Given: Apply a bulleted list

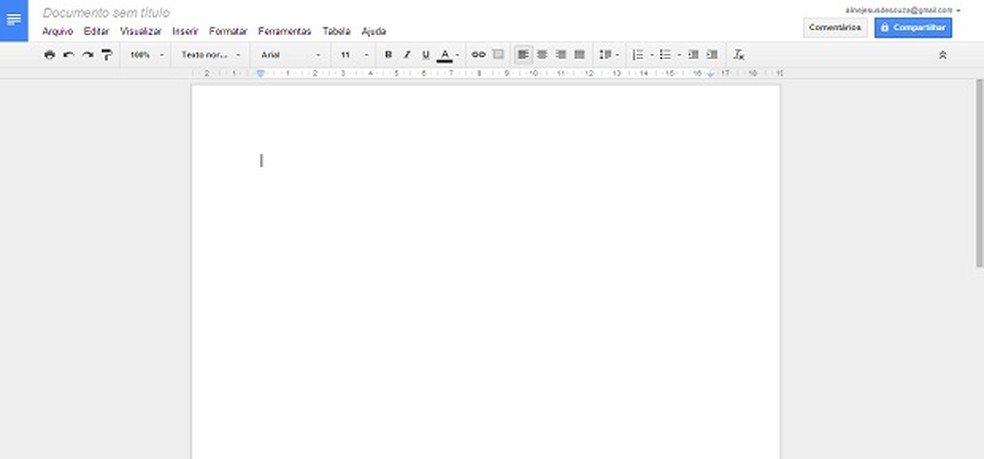Looking at the screenshot, I should tap(666, 55).
